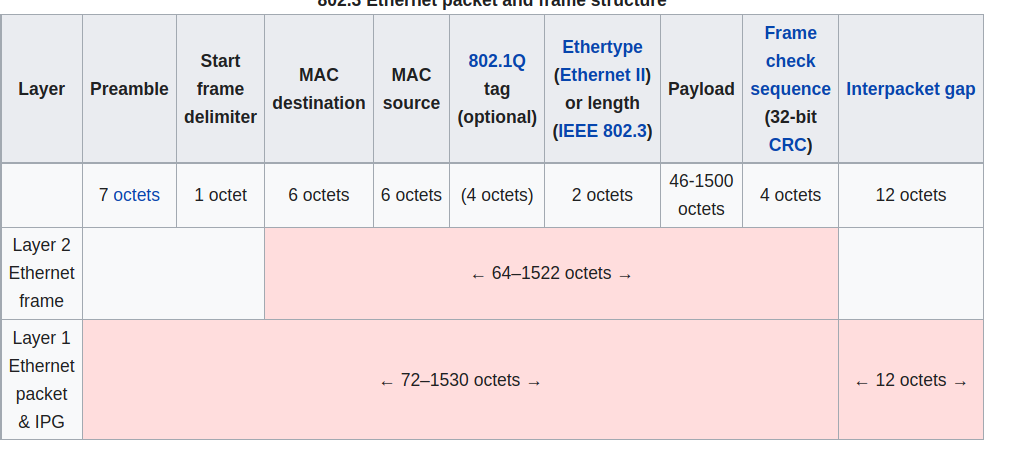Select the MAC source header cell

tap(411, 89)
